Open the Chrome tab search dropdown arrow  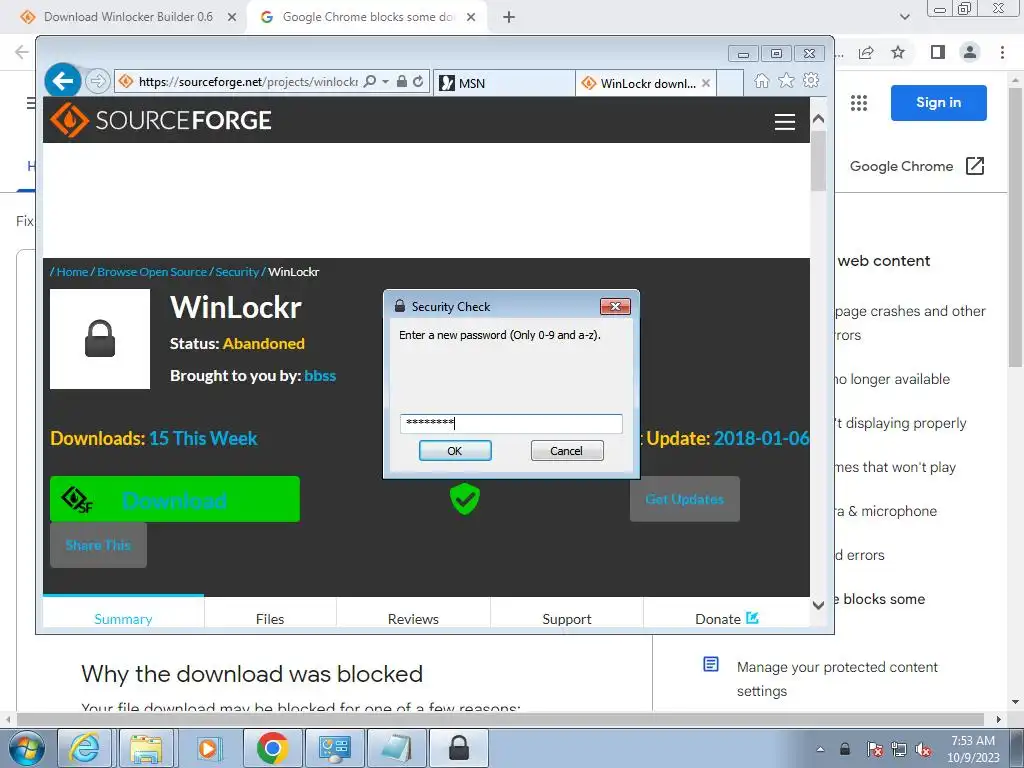904,17
